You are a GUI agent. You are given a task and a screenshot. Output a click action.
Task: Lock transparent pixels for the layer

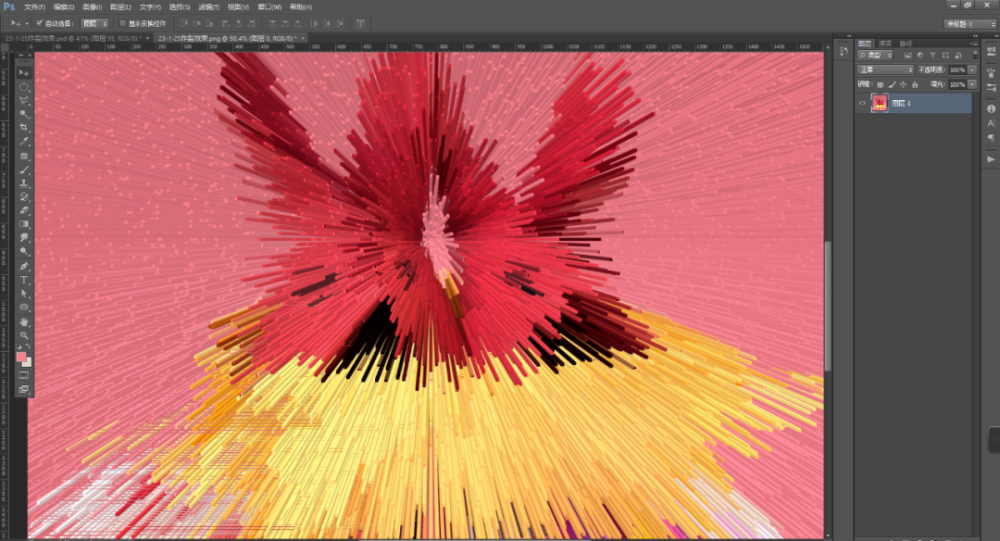[x=880, y=84]
